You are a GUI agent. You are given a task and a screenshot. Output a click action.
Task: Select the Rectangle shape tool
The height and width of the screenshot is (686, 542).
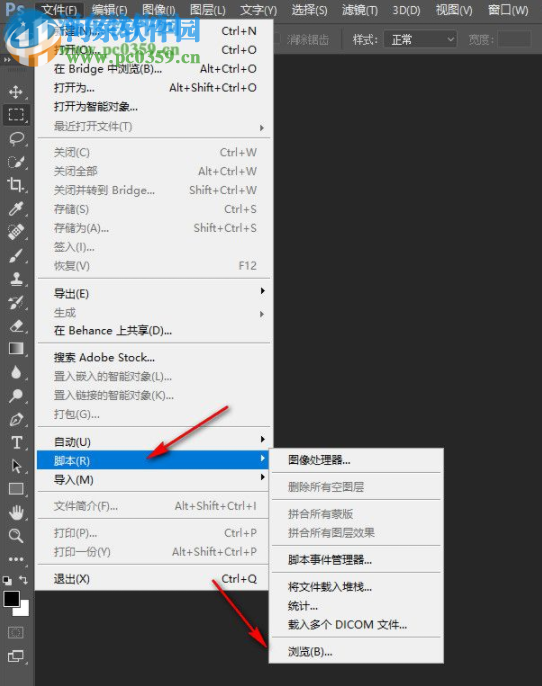point(16,489)
